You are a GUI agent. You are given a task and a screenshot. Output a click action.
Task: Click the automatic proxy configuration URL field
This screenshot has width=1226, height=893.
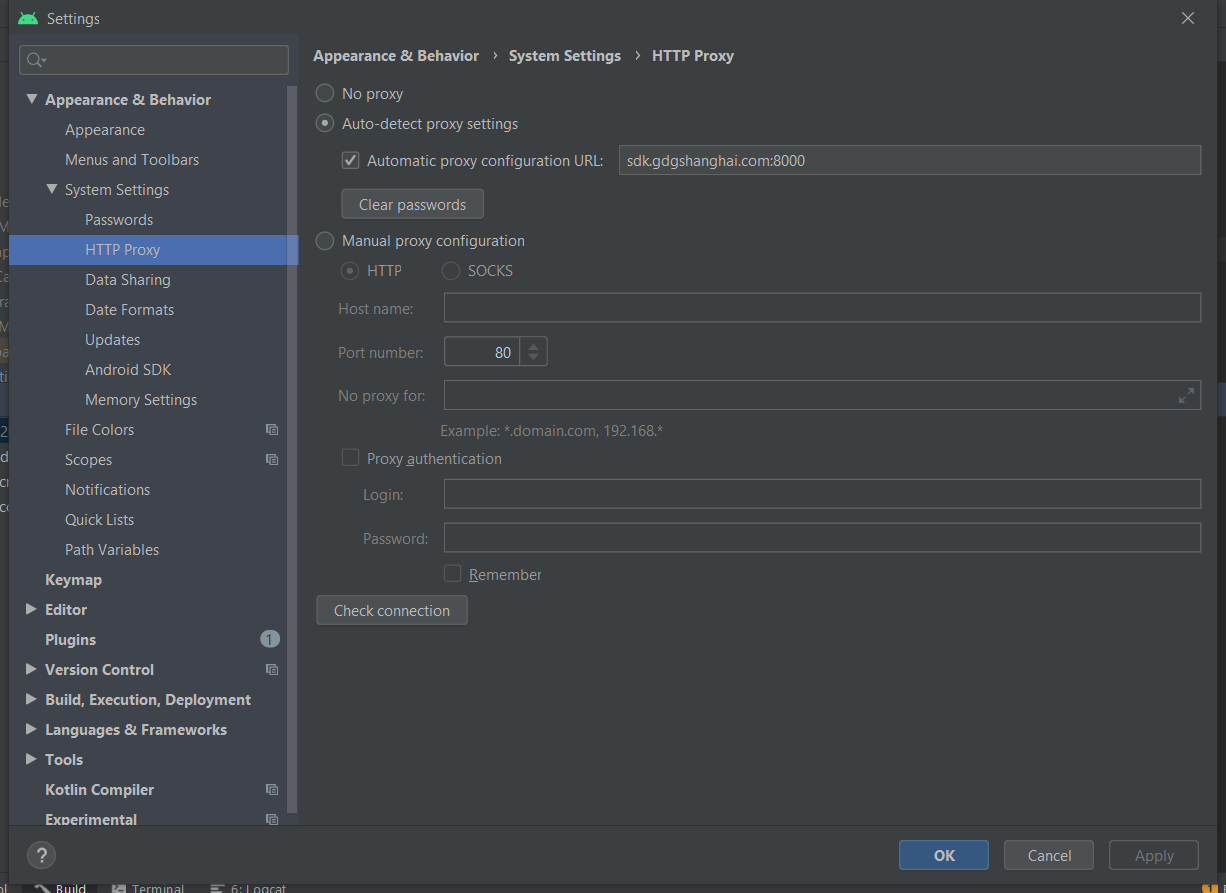tap(910, 160)
